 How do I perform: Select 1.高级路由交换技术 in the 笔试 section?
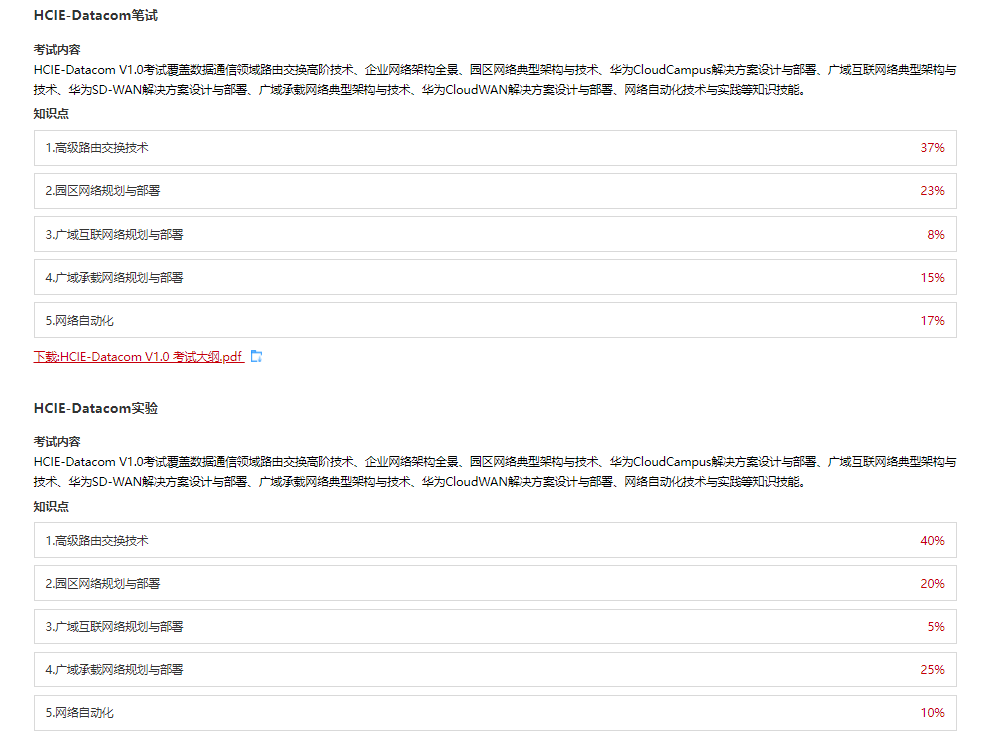(x=495, y=148)
